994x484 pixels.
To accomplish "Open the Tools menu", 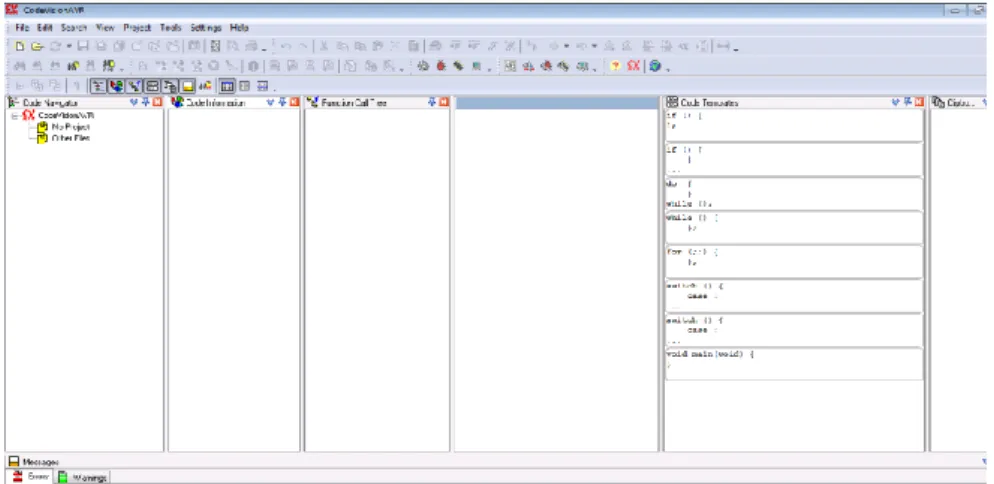I will pyautogui.click(x=171, y=28).
